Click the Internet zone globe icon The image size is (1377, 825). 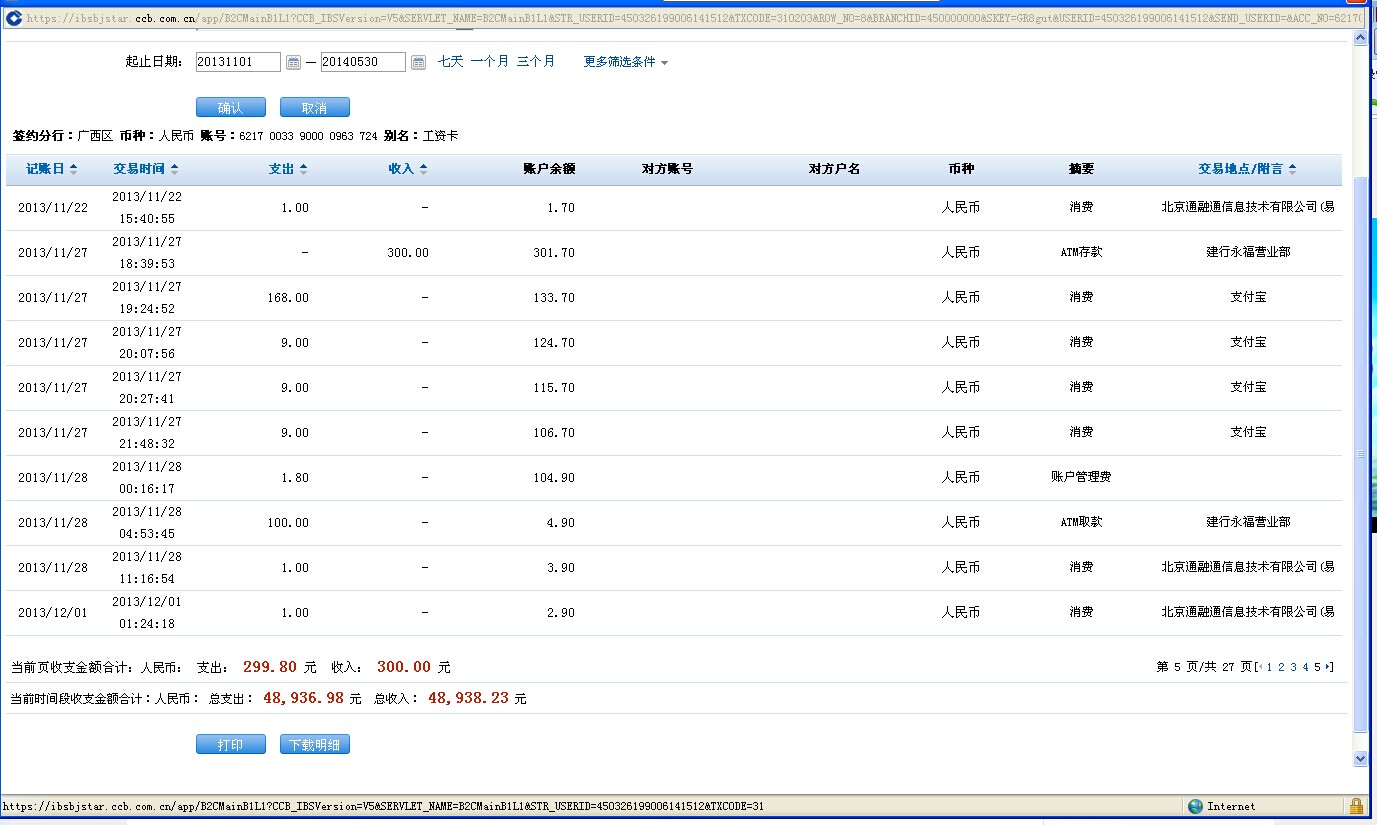tap(1195, 806)
